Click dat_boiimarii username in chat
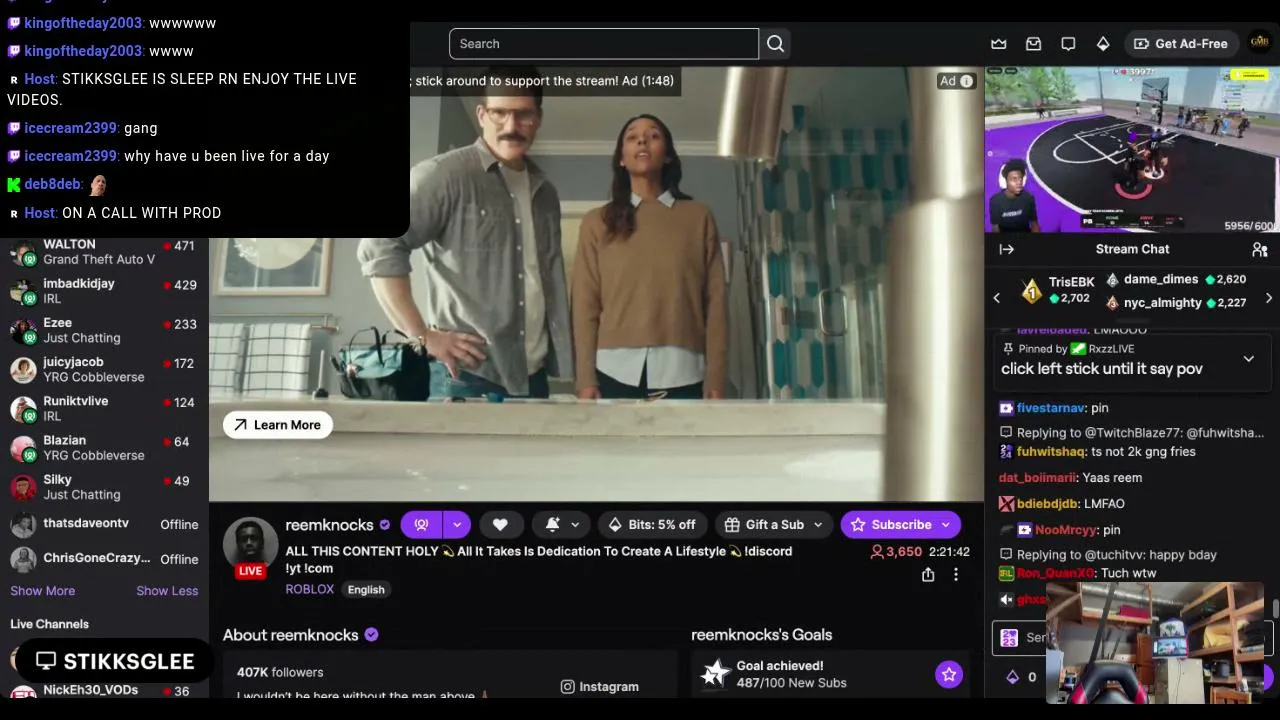Image resolution: width=1280 pixels, height=720 pixels. pos(1037,478)
